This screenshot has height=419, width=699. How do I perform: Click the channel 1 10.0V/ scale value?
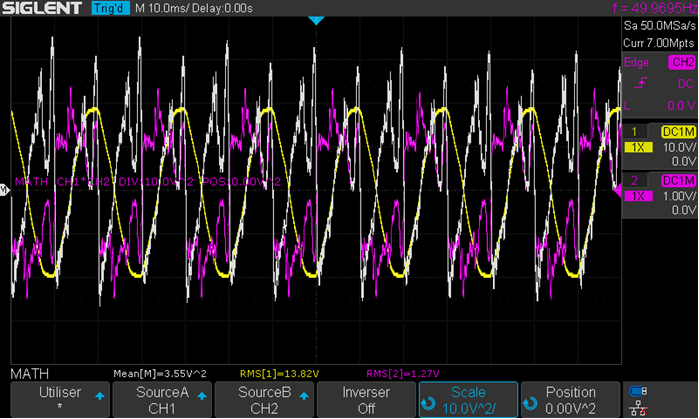click(x=679, y=148)
